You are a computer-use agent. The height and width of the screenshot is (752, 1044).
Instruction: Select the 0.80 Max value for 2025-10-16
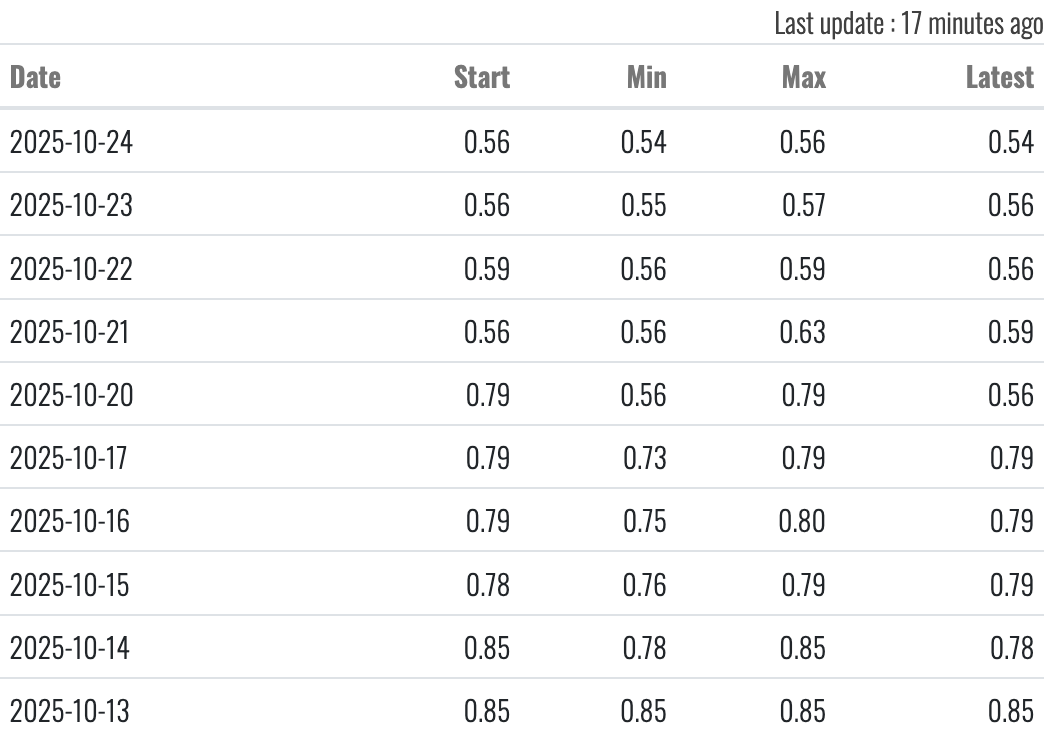[x=803, y=522]
